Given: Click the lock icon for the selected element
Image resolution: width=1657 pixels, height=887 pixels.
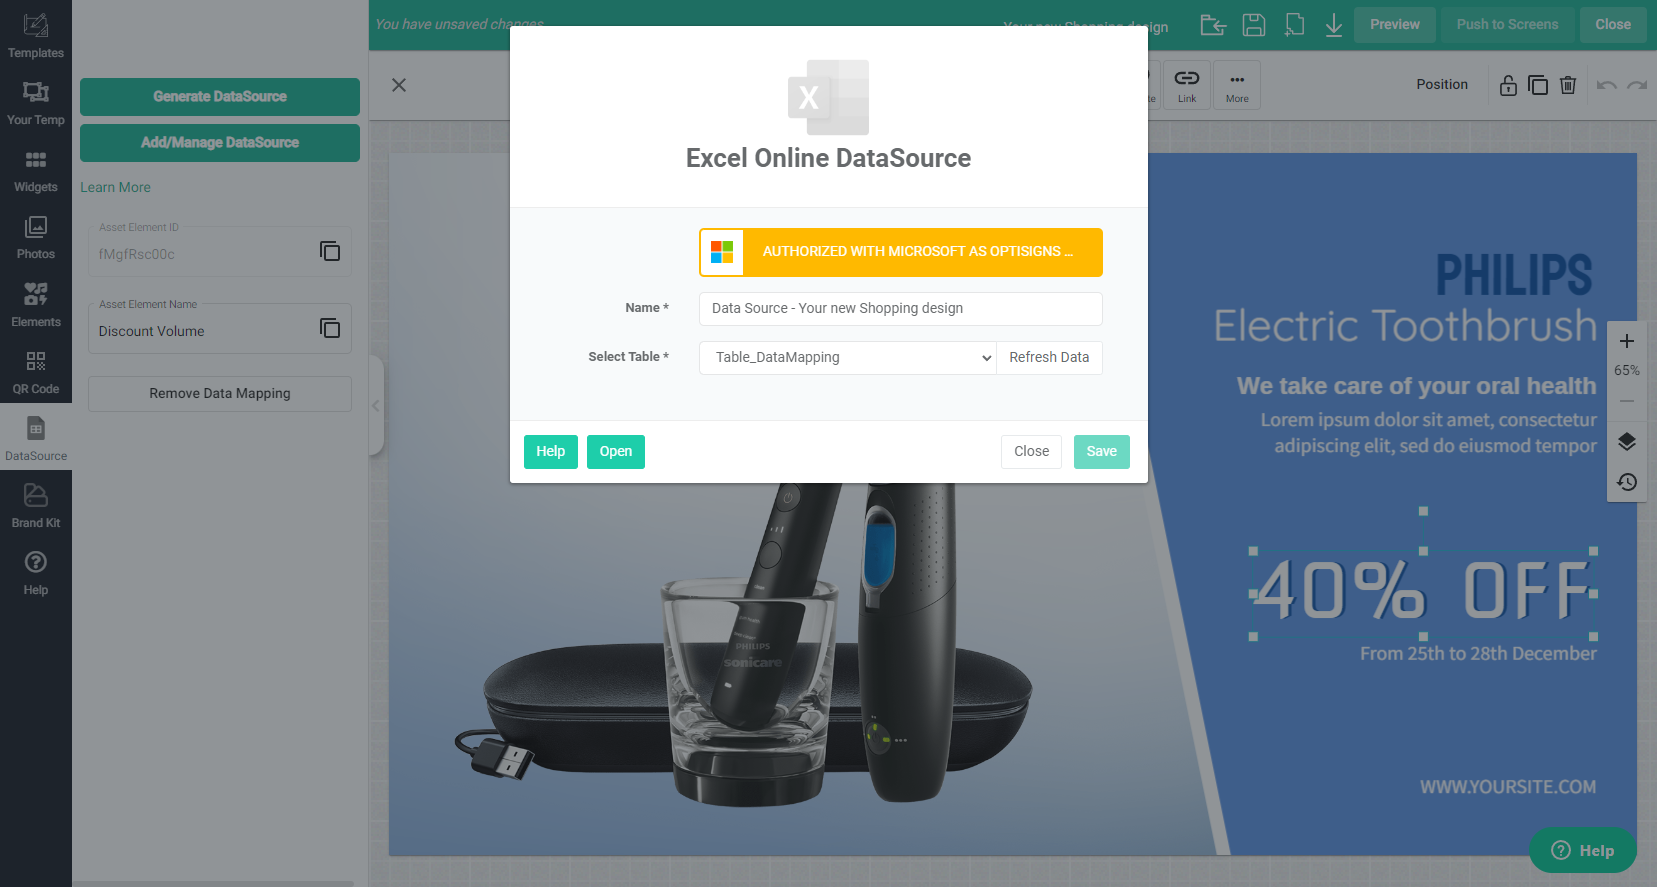Looking at the screenshot, I should coord(1508,85).
